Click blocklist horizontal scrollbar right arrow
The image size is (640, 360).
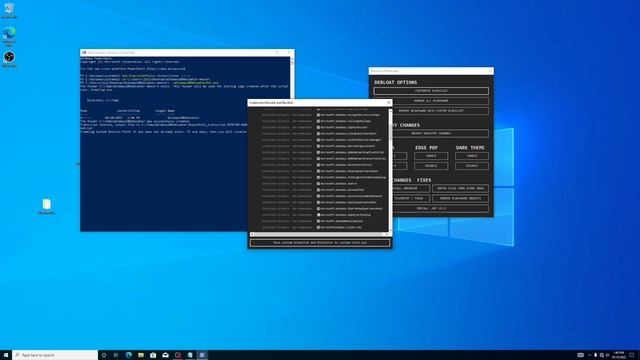tap(387, 234)
